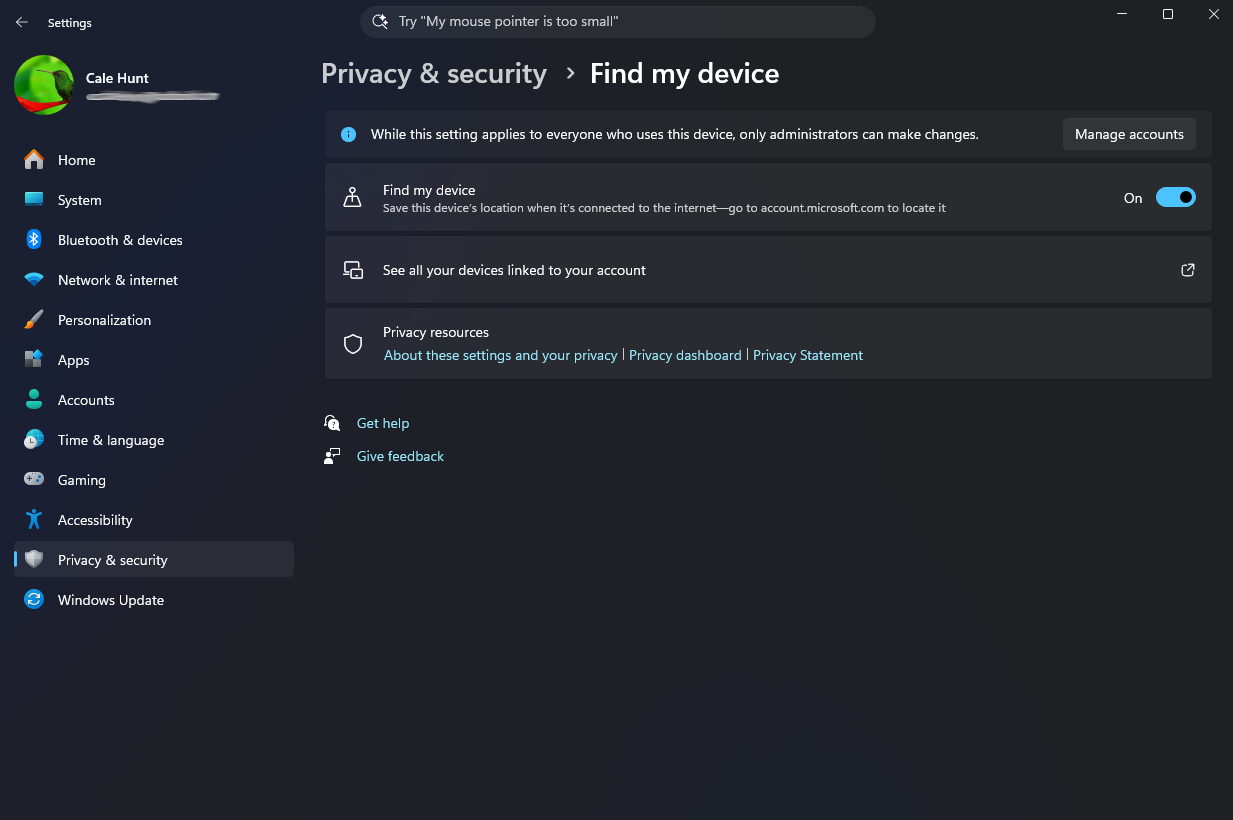
Task: Open See all your devices linked row
Action: (768, 270)
